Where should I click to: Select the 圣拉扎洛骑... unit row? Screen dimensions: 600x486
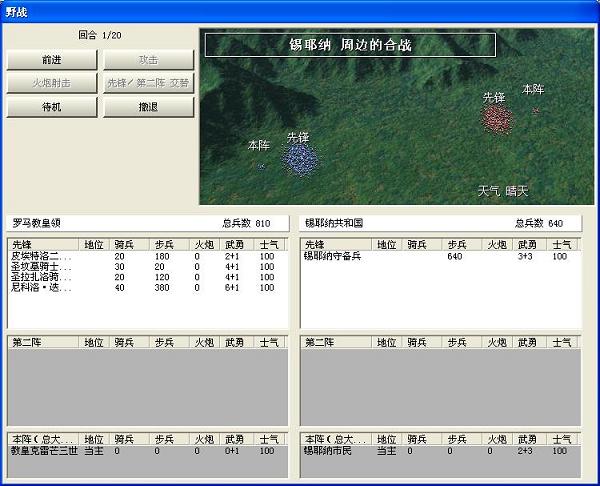(148, 277)
